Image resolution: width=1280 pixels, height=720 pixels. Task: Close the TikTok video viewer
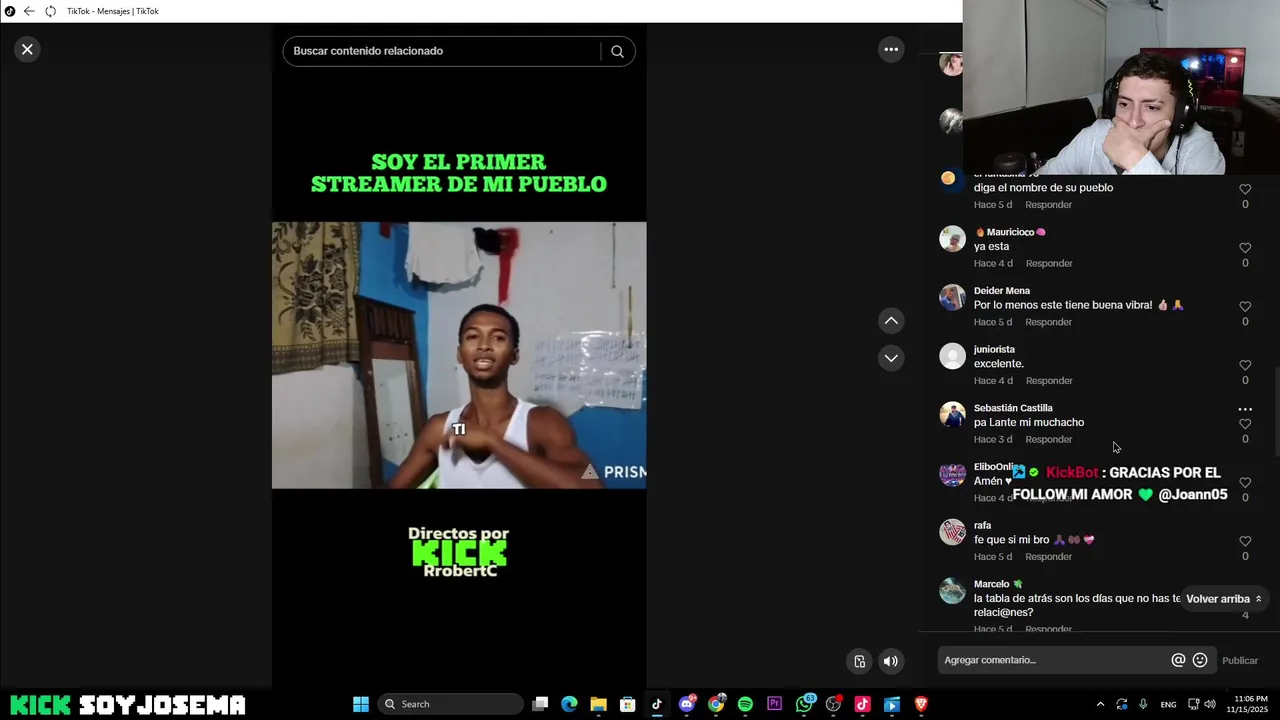(27, 49)
